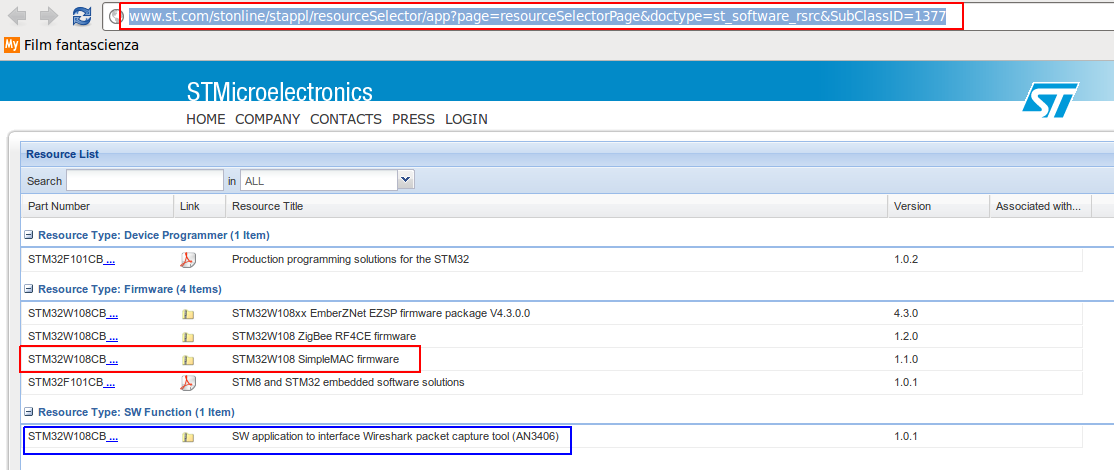Open the folder icon for ZigBee RF4CE firmware

pos(188,337)
